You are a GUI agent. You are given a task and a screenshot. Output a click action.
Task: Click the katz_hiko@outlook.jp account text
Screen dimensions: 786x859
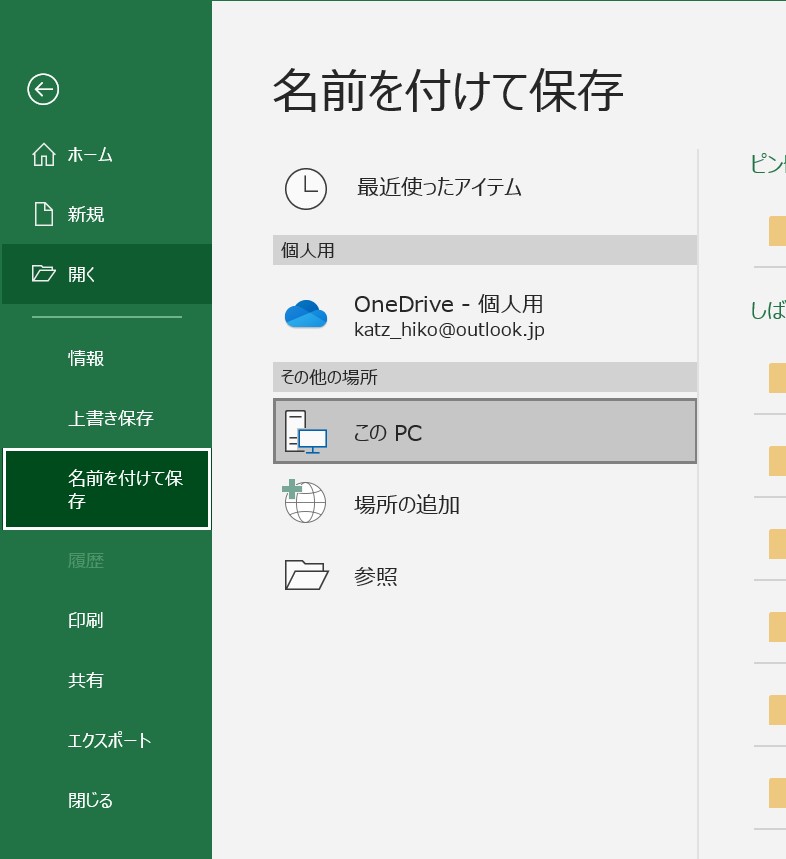coord(449,330)
